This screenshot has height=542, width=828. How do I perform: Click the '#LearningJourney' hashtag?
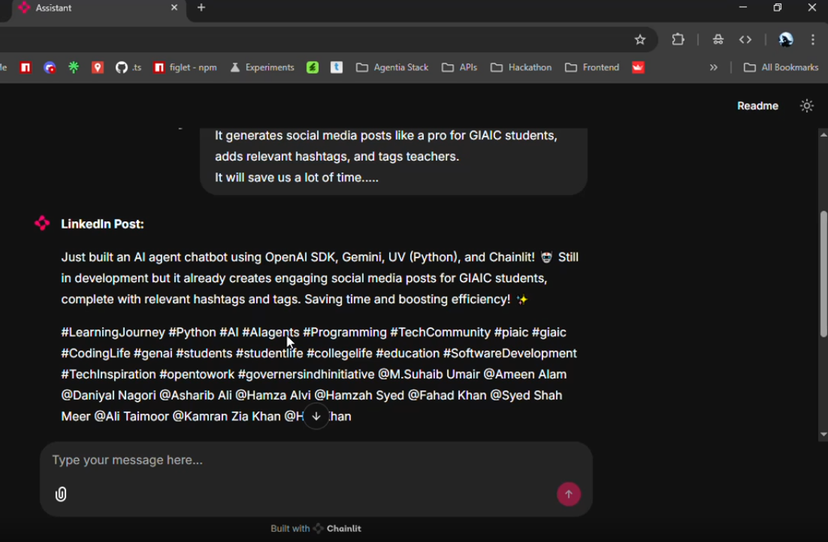pos(113,332)
